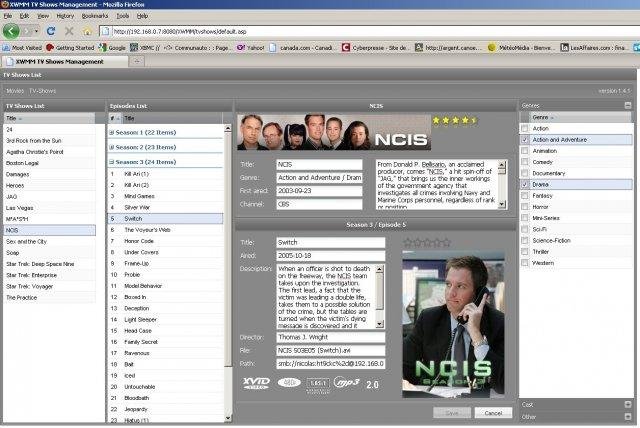The height and width of the screenshot is (428, 640).
Task: Open the History menu
Action: point(65,16)
